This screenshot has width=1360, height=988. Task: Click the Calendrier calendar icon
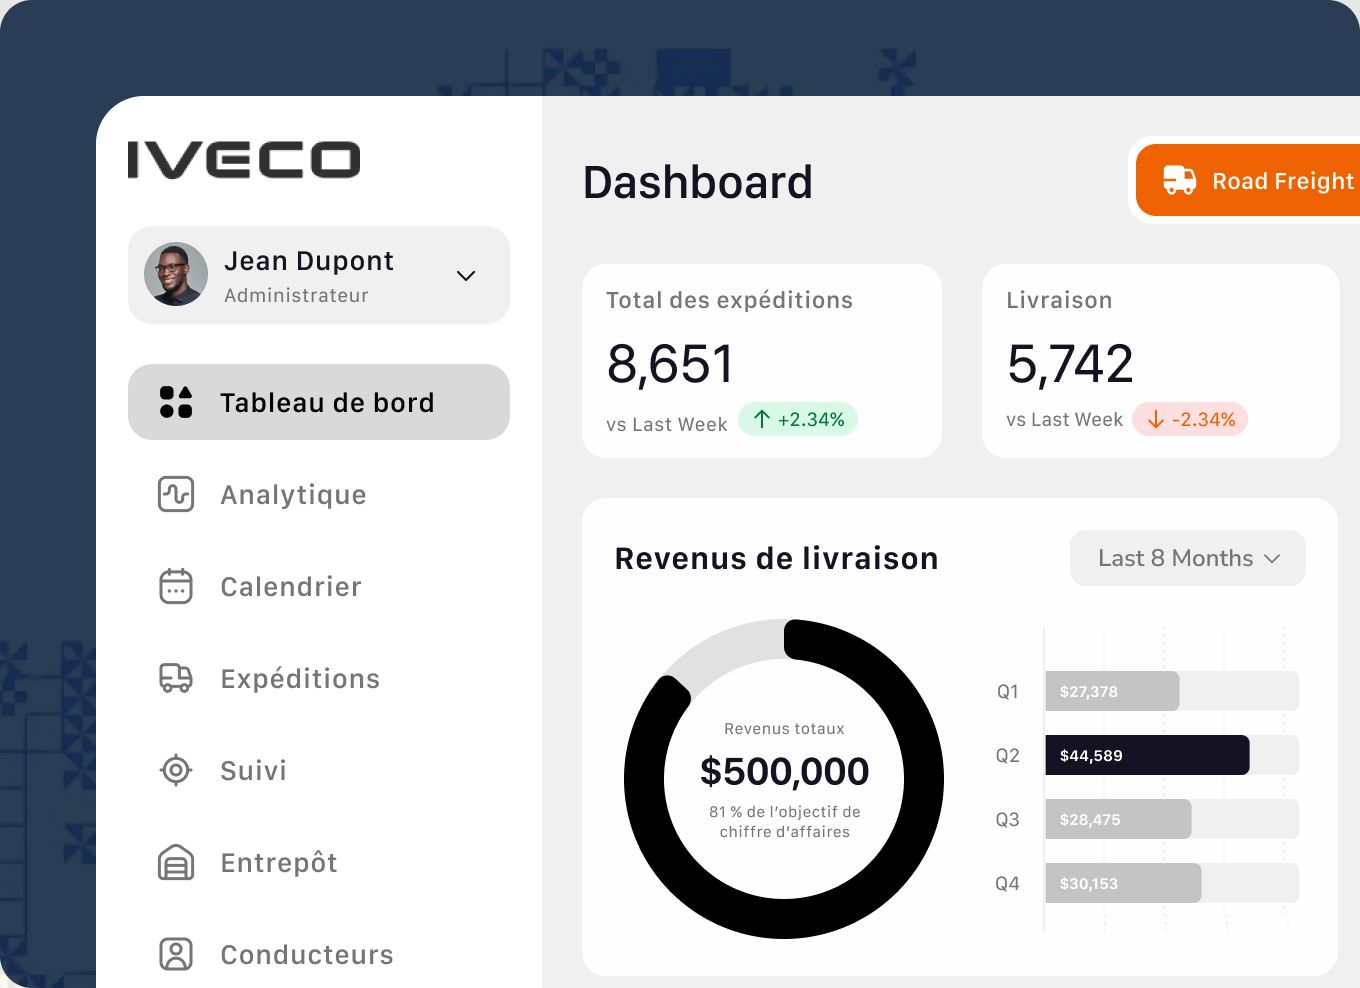click(176, 586)
